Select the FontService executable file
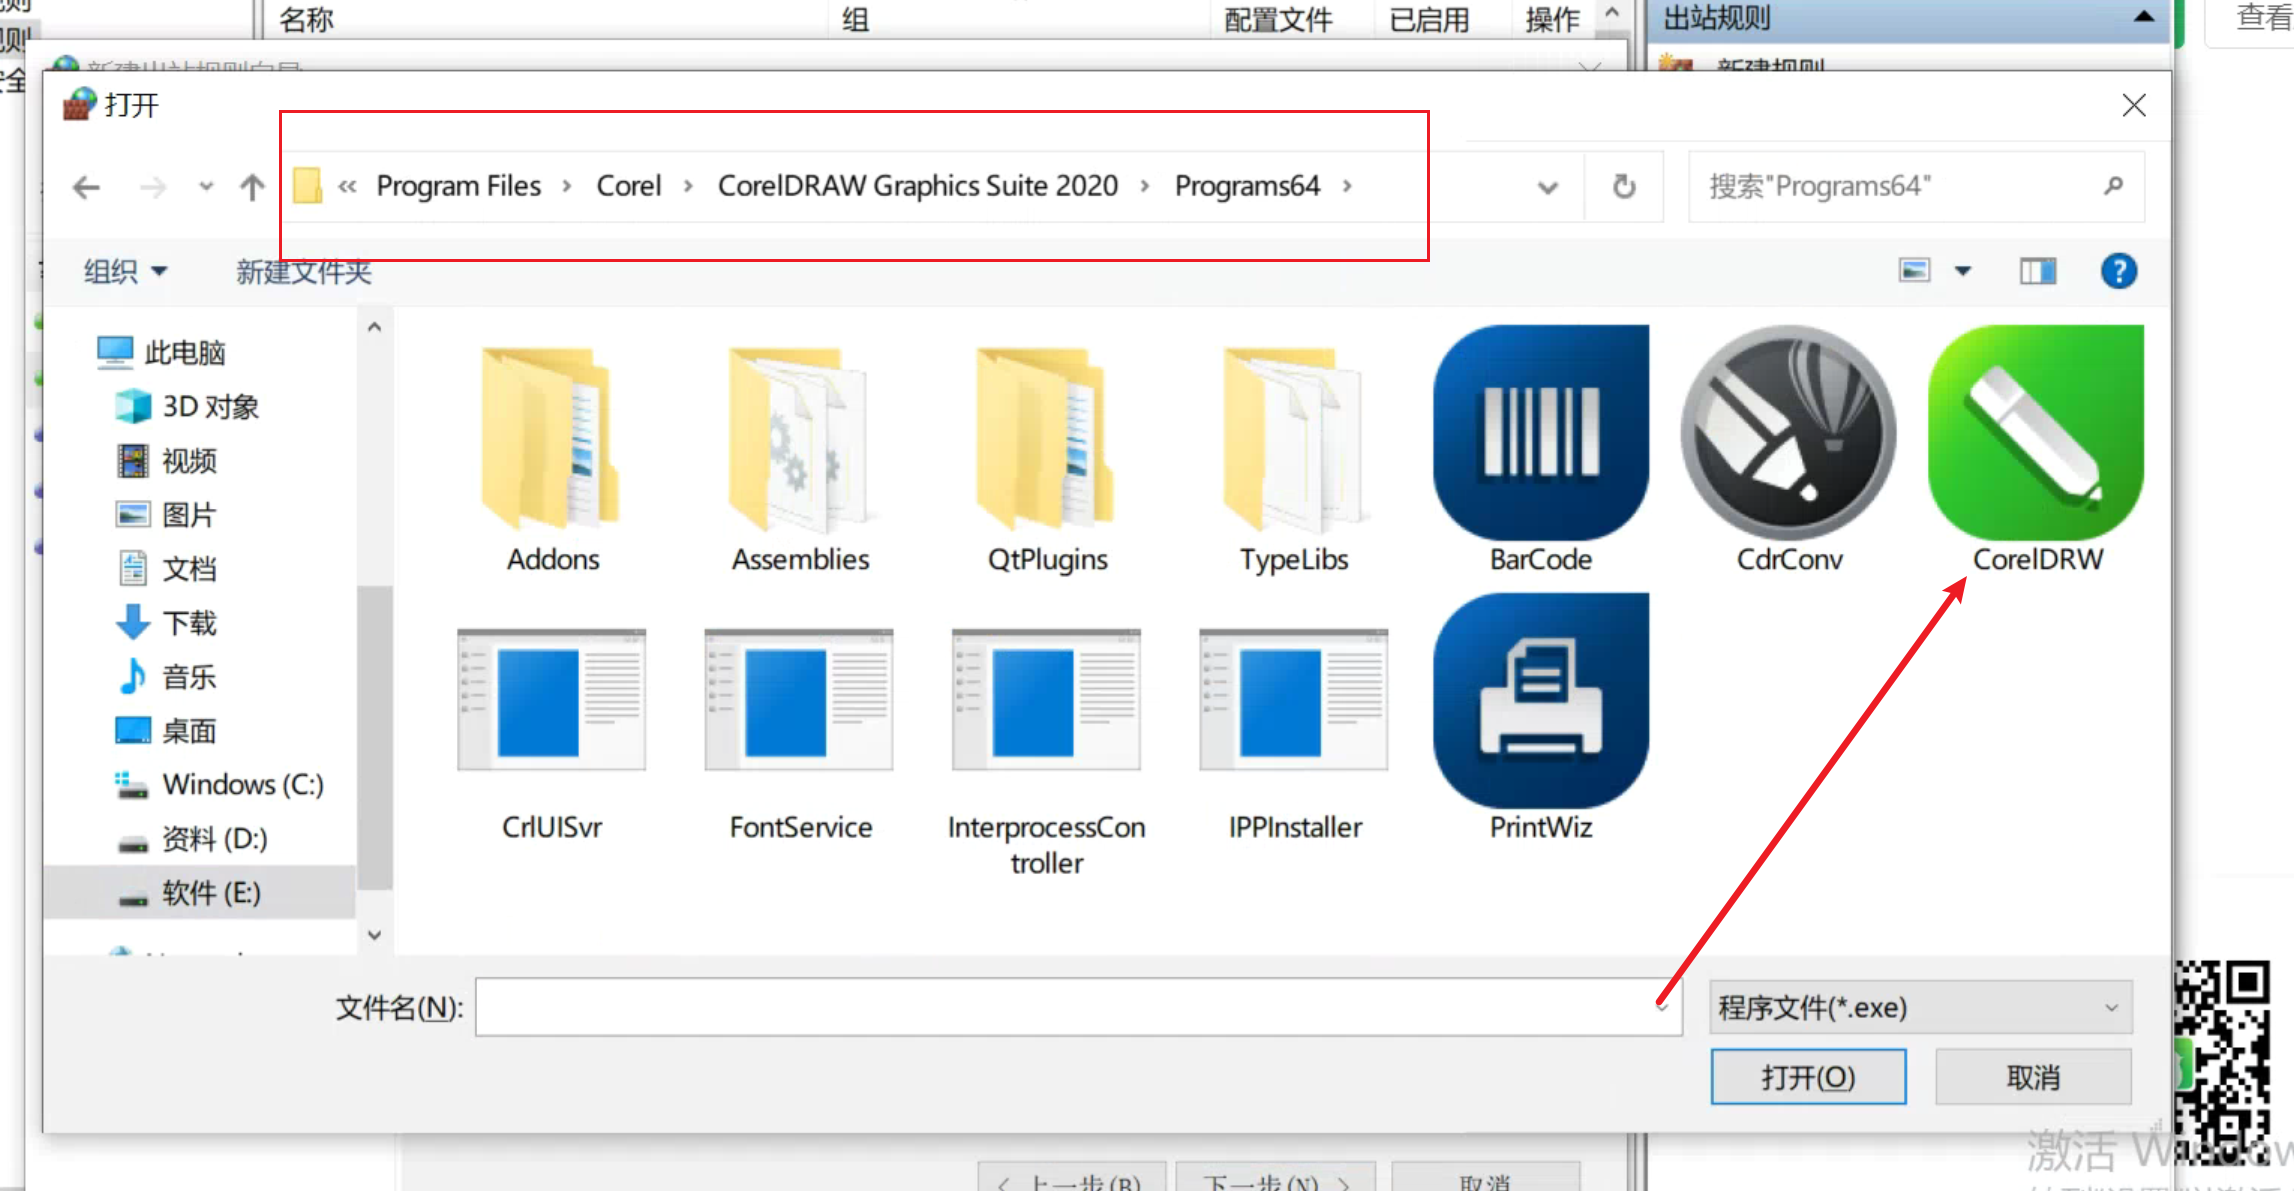Screen dimensions: 2294x1191 (799, 700)
